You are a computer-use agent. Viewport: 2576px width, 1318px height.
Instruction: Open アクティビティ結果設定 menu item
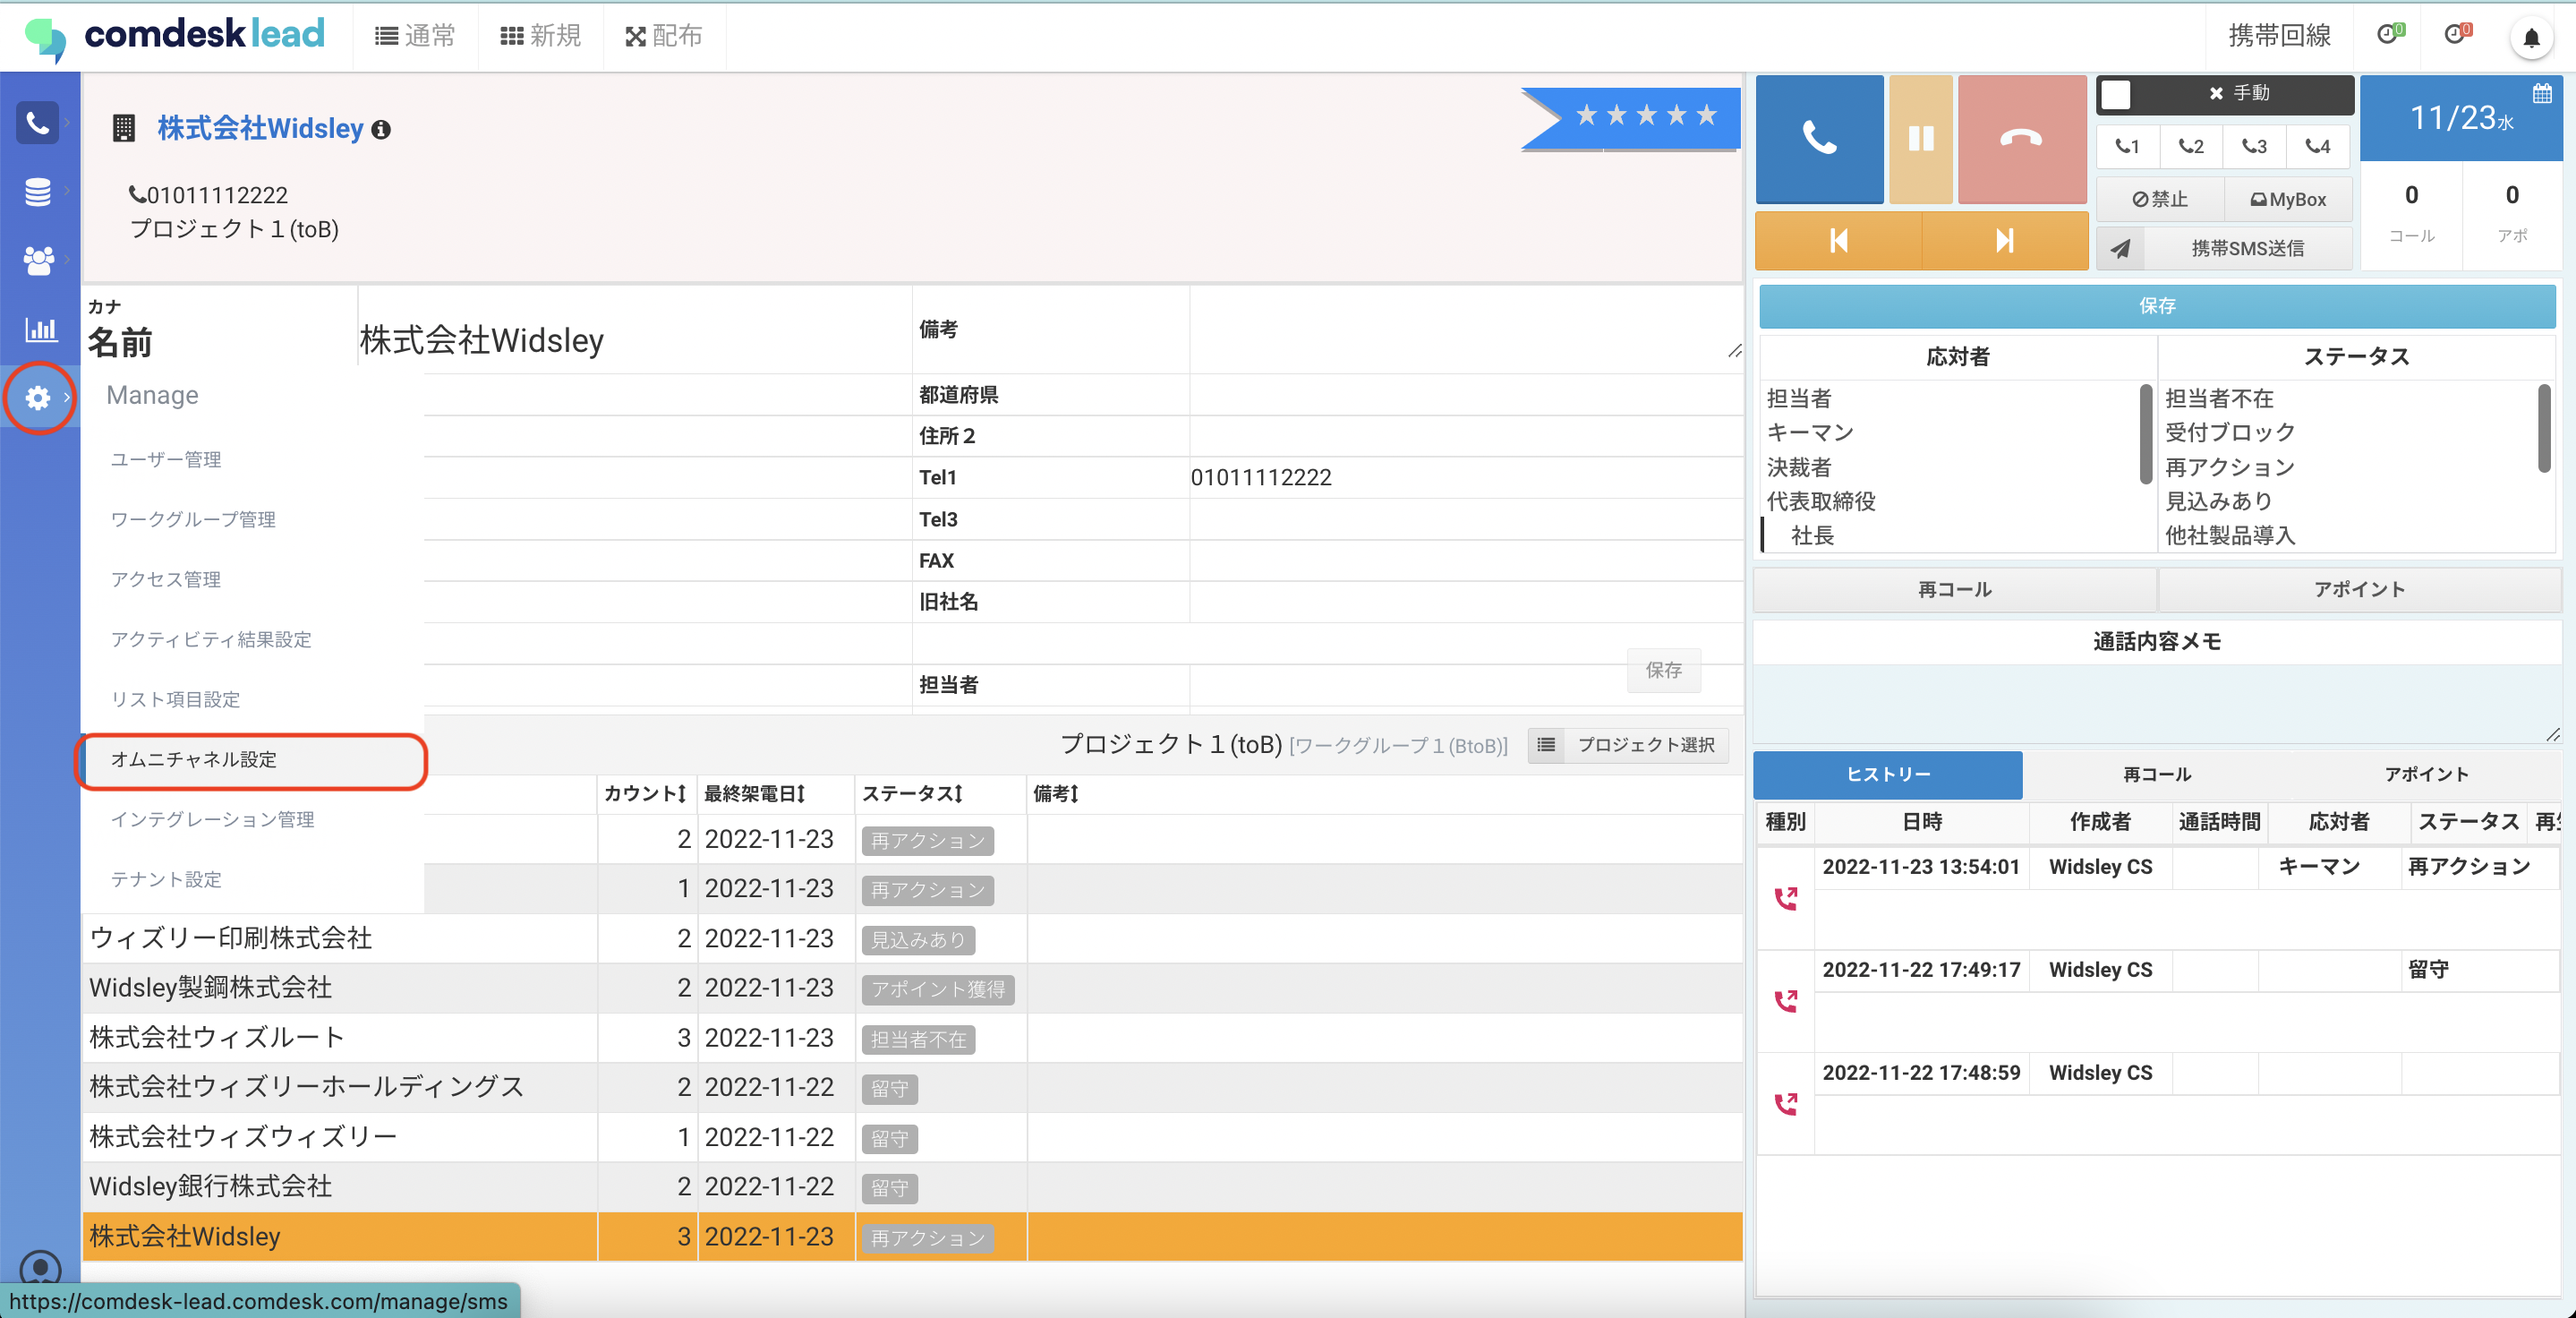211,639
